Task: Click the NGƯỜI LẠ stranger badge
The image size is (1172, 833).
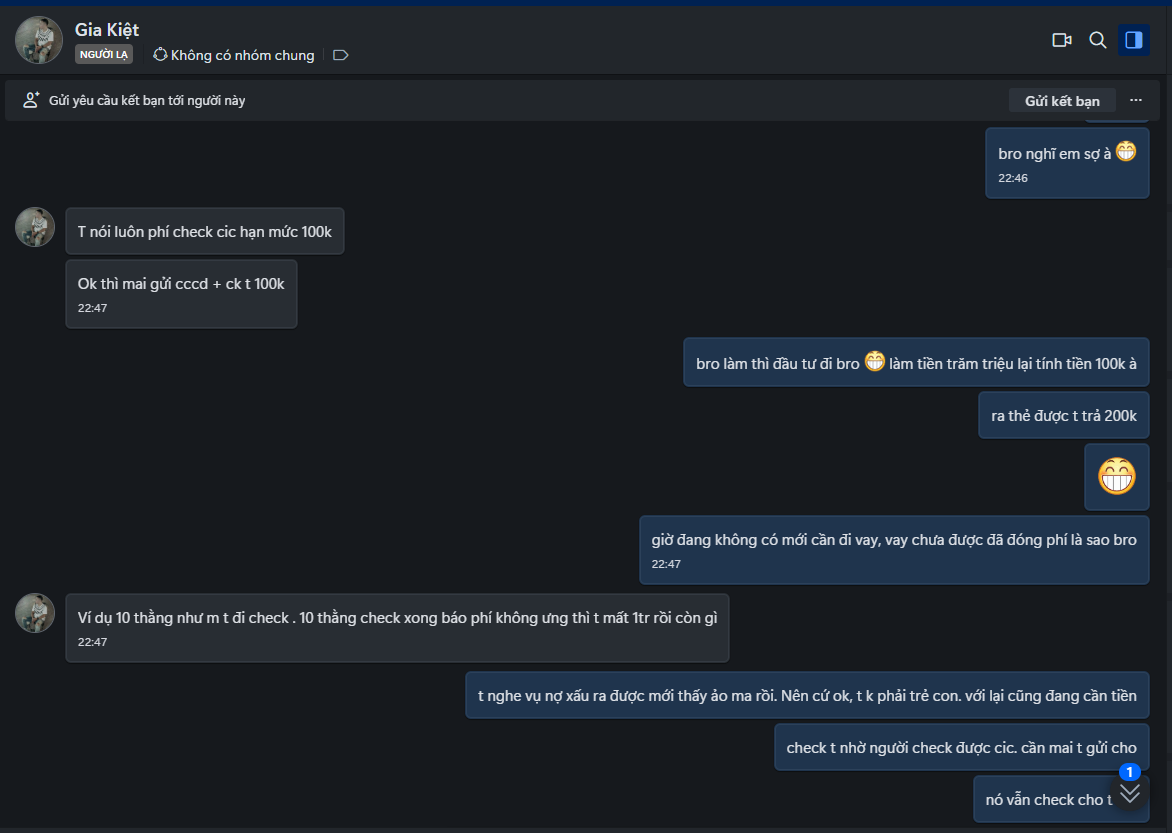Action: (x=104, y=55)
